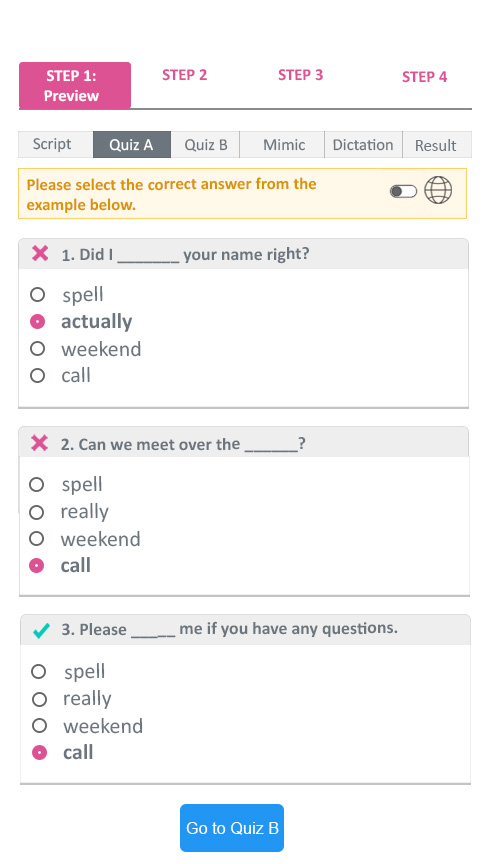The image size is (490, 864).
Task: Jump to STEP 2
Action: click(x=185, y=75)
